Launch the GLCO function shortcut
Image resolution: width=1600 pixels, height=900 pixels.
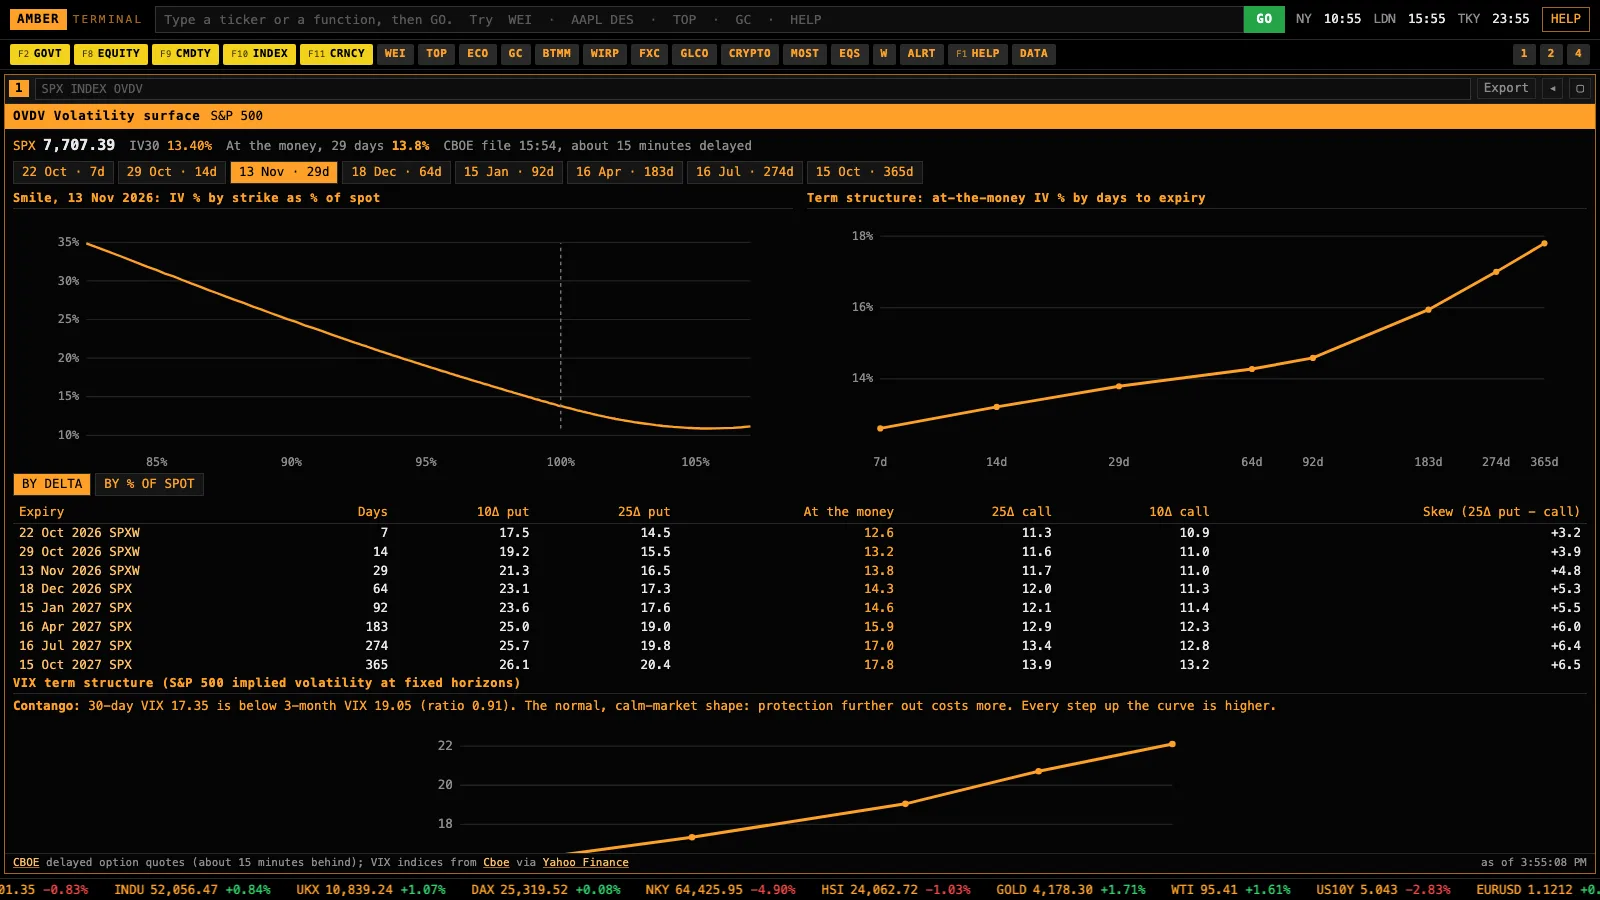tap(695, 54)
